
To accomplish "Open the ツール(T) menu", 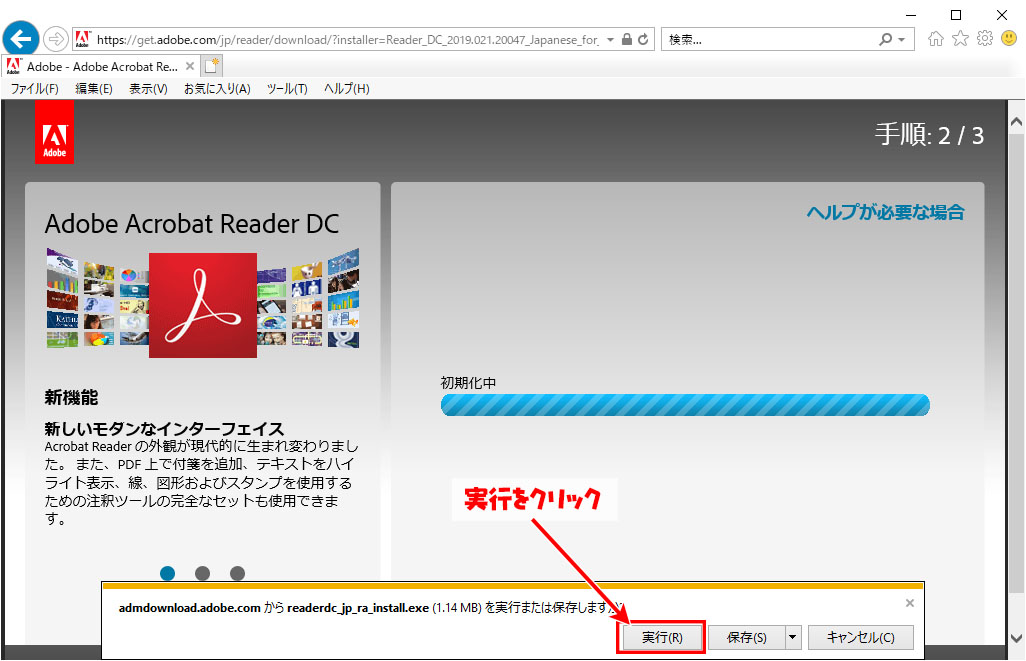I will tap(287, 88).
